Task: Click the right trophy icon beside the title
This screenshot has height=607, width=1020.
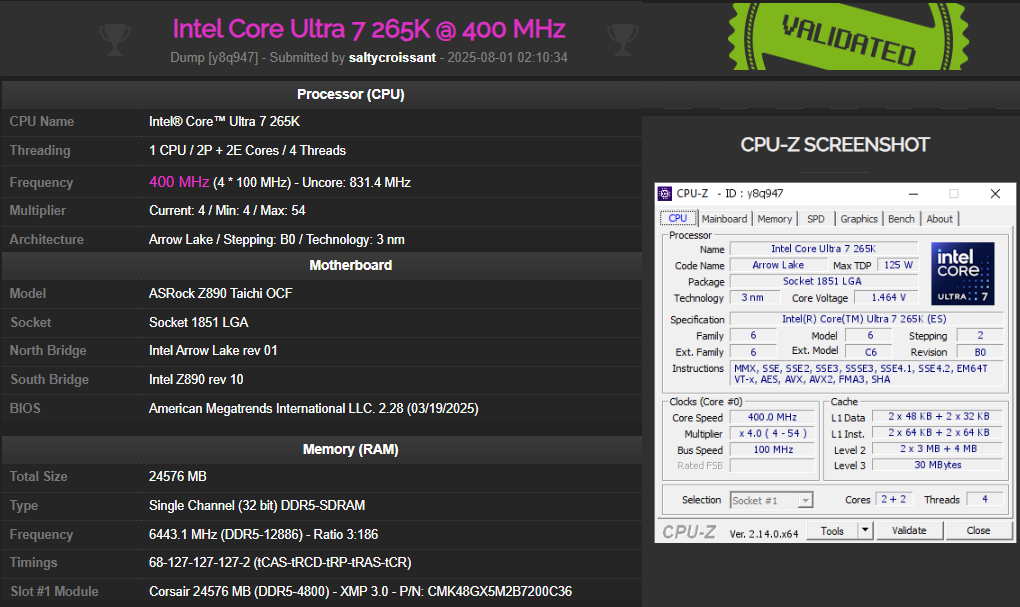Action: click(x=623, y=39)
